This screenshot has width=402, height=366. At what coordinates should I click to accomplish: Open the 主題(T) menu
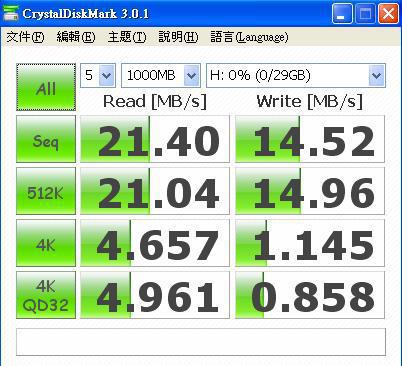pyautogui.click(x=127, y=37)
